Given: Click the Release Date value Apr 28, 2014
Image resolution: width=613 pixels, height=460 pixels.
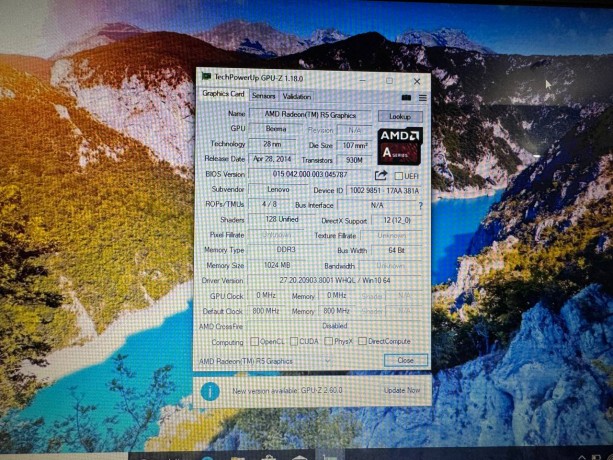Looking at the screenshot, I should pos(272,159).
